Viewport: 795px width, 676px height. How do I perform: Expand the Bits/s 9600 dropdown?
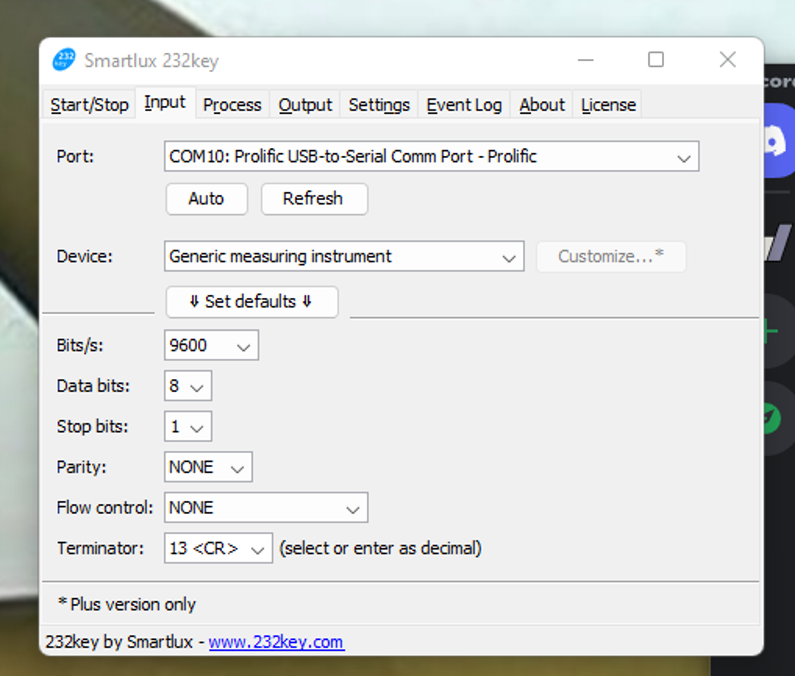(211, 345)
